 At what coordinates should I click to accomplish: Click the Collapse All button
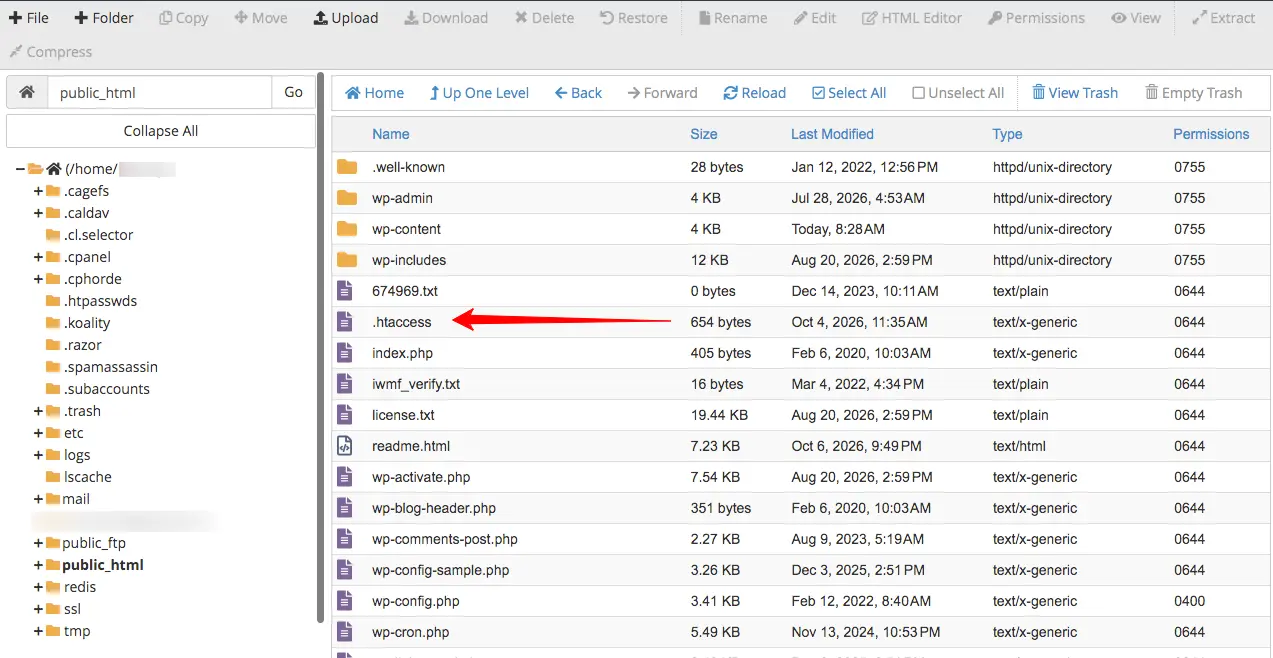point(160,131)
